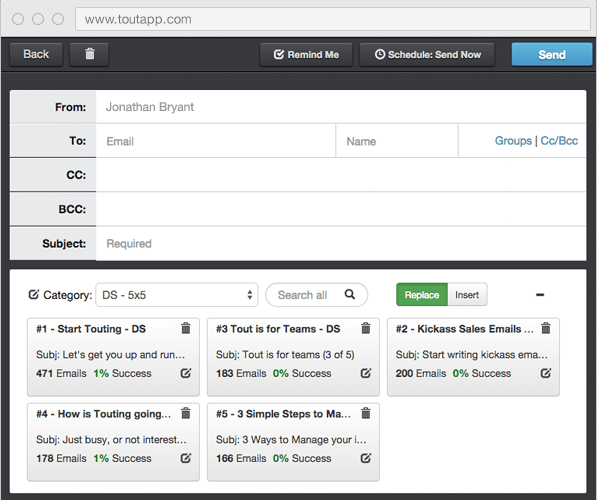Open the Category dropdown showing DS - 5x5
This screenshot has width=597, height=500.
177,295
